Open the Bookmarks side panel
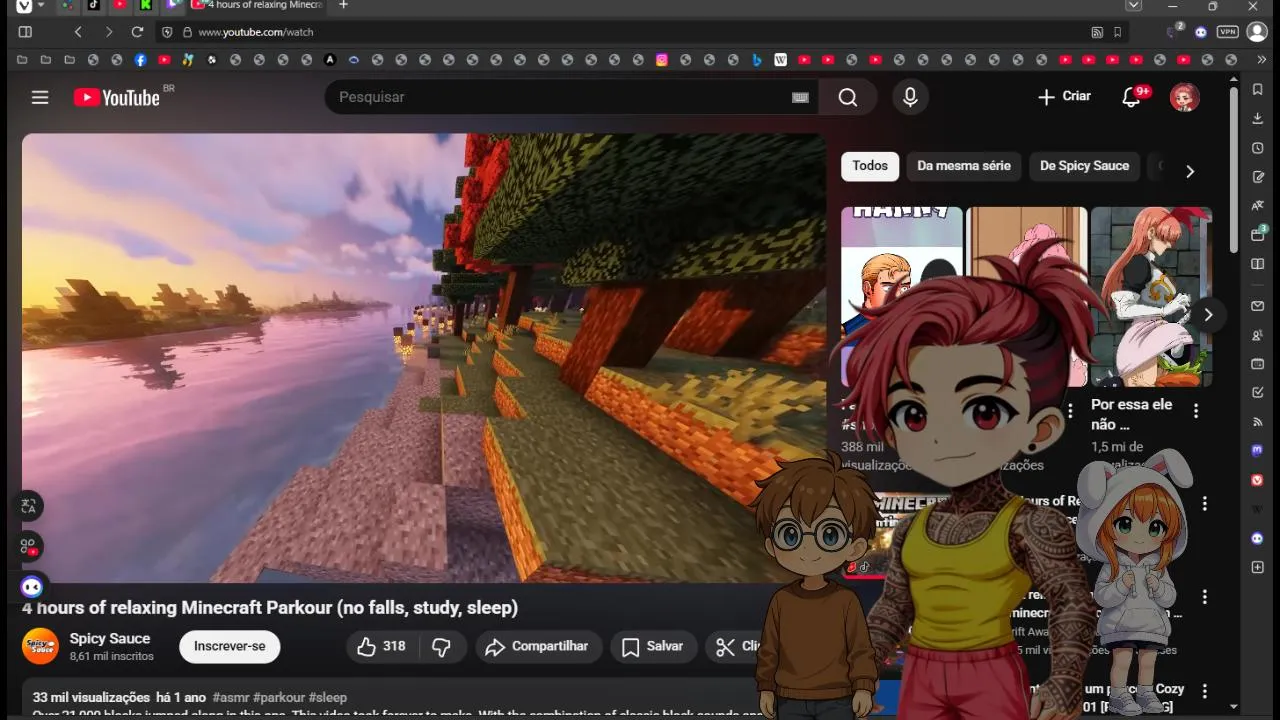Image resolution: width=1280 pixels, height=720 pixels. pyautogui.click(x=1258, y=89)
